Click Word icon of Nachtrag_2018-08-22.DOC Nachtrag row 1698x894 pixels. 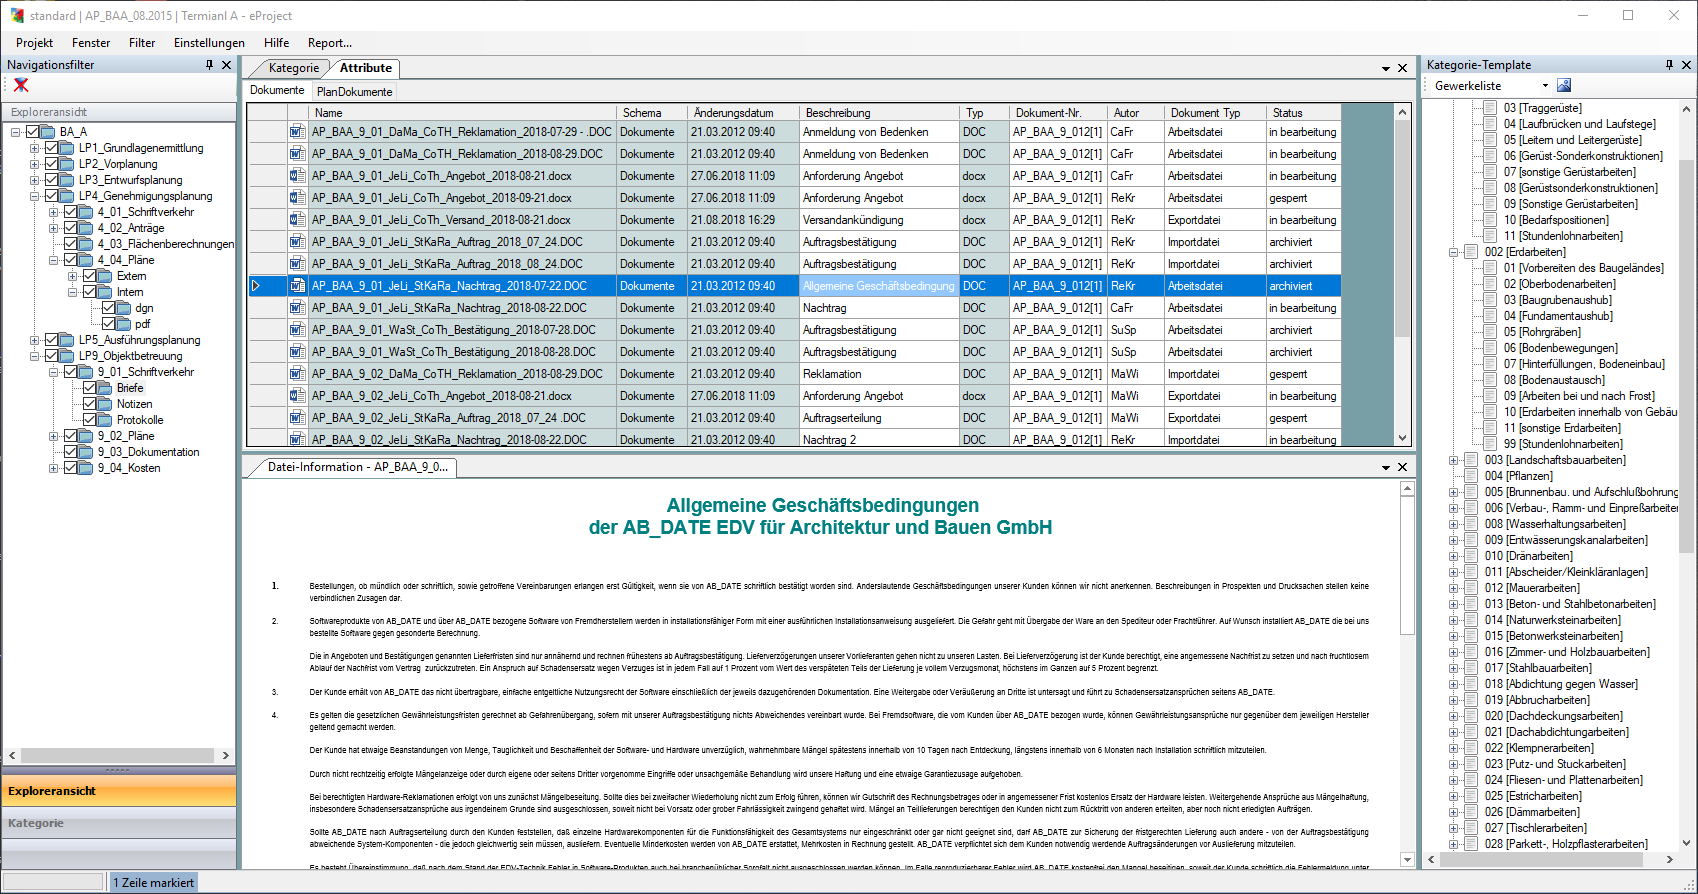pyautogui.click(x=297, y=307)
